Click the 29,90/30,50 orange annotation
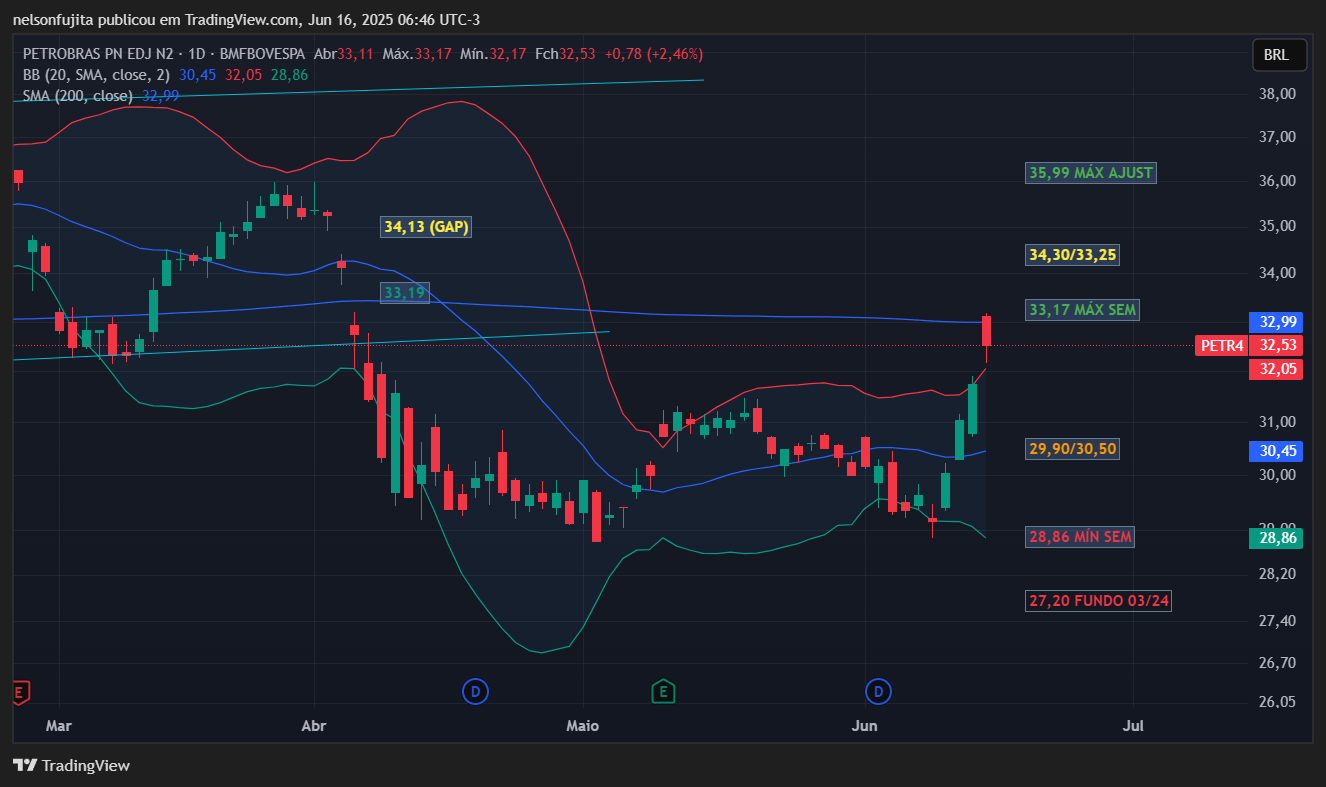Screen dimensions: 1326x787 click(x=1073, y=449)
